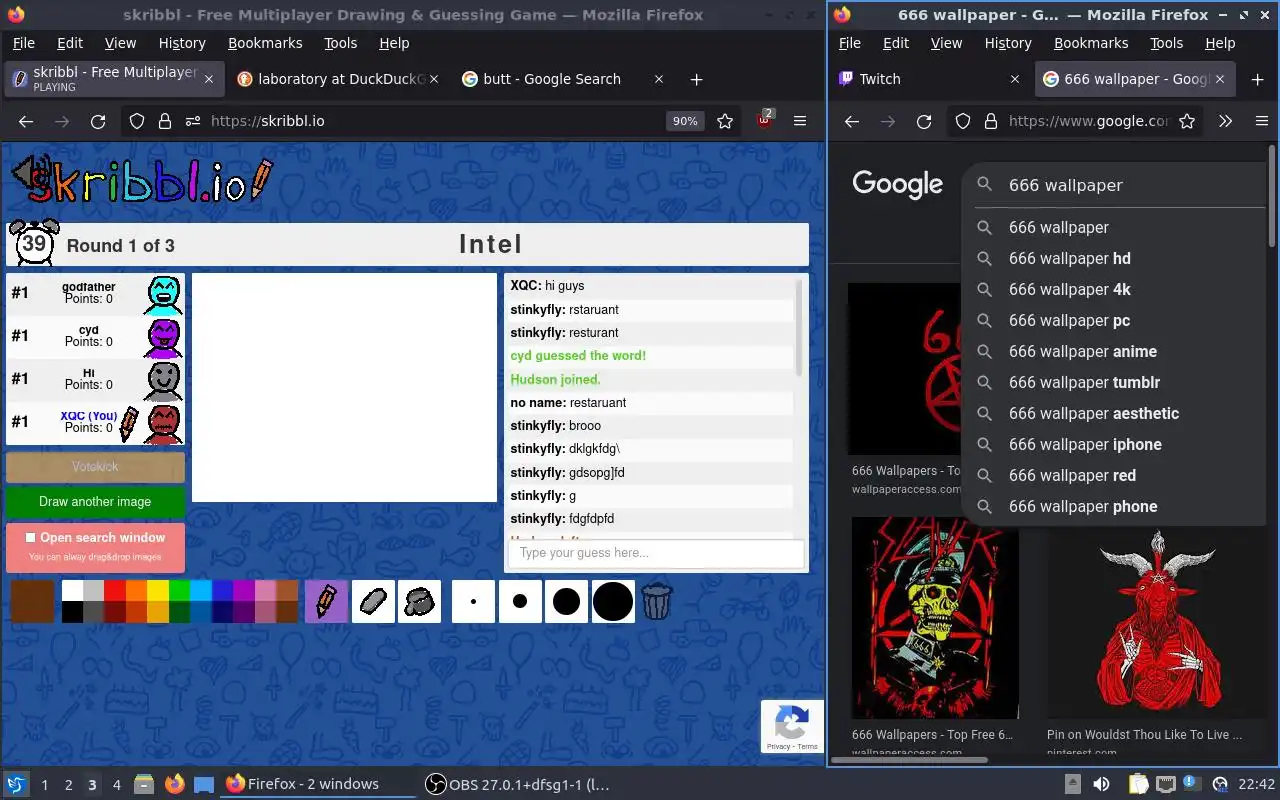Open new tab in Google Firefox window
This screenshot has height=800, width=1280.
tap(1258, 79)
